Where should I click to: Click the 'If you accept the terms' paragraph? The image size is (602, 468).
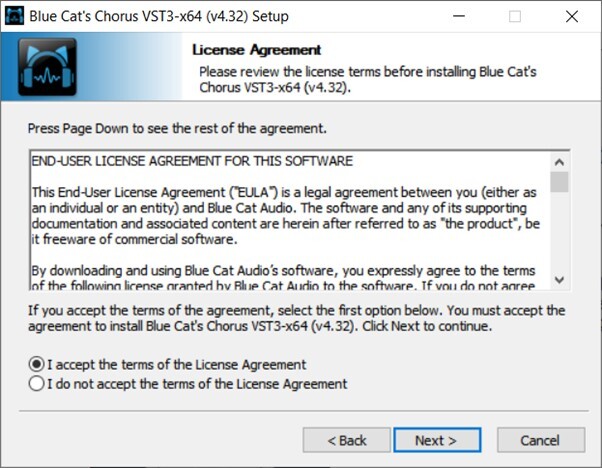295,317
